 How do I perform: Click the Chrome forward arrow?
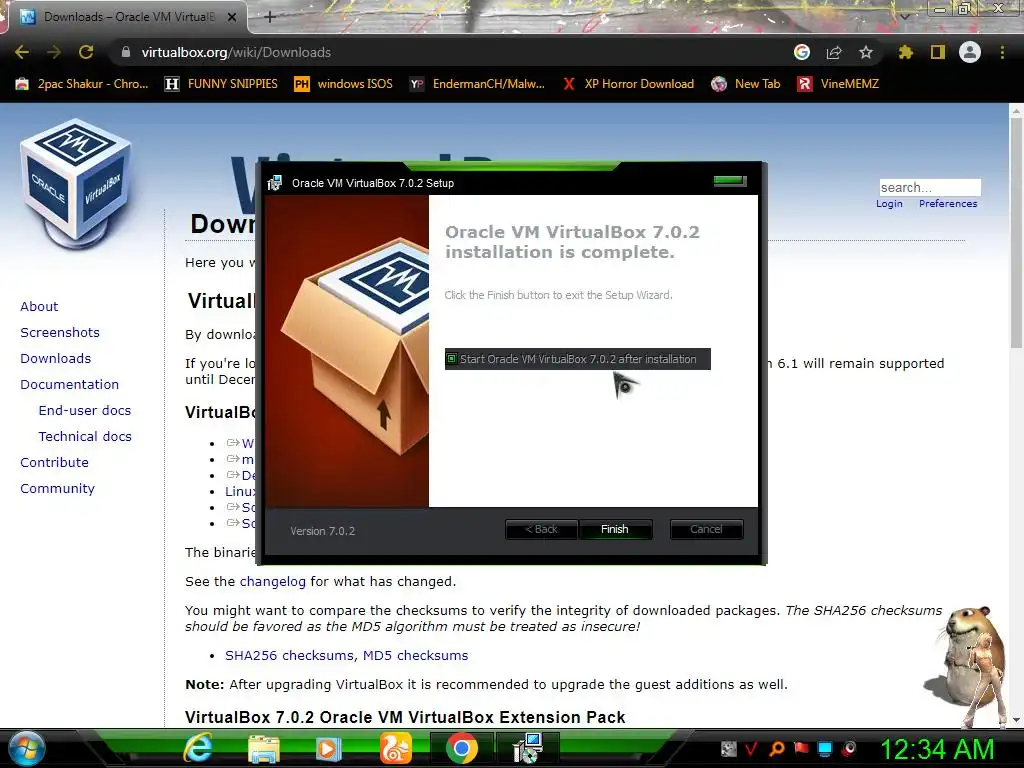[54, 52]
